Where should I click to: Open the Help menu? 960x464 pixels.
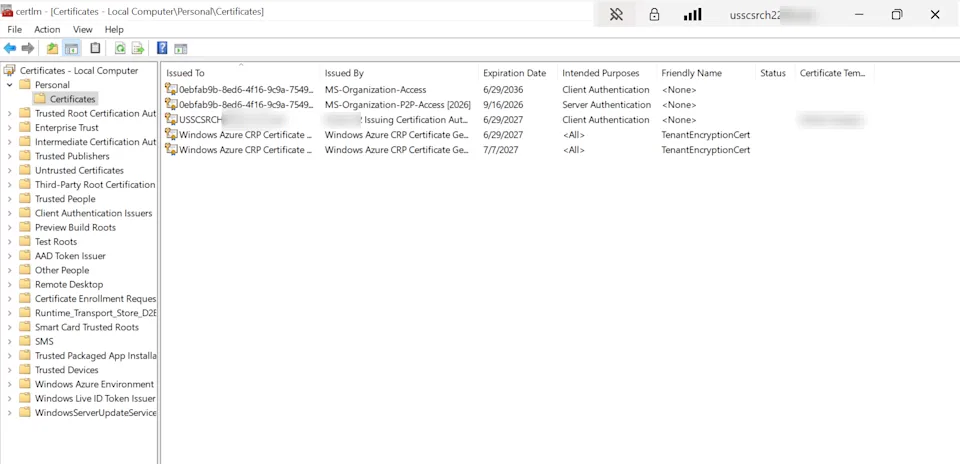[114, 29]
